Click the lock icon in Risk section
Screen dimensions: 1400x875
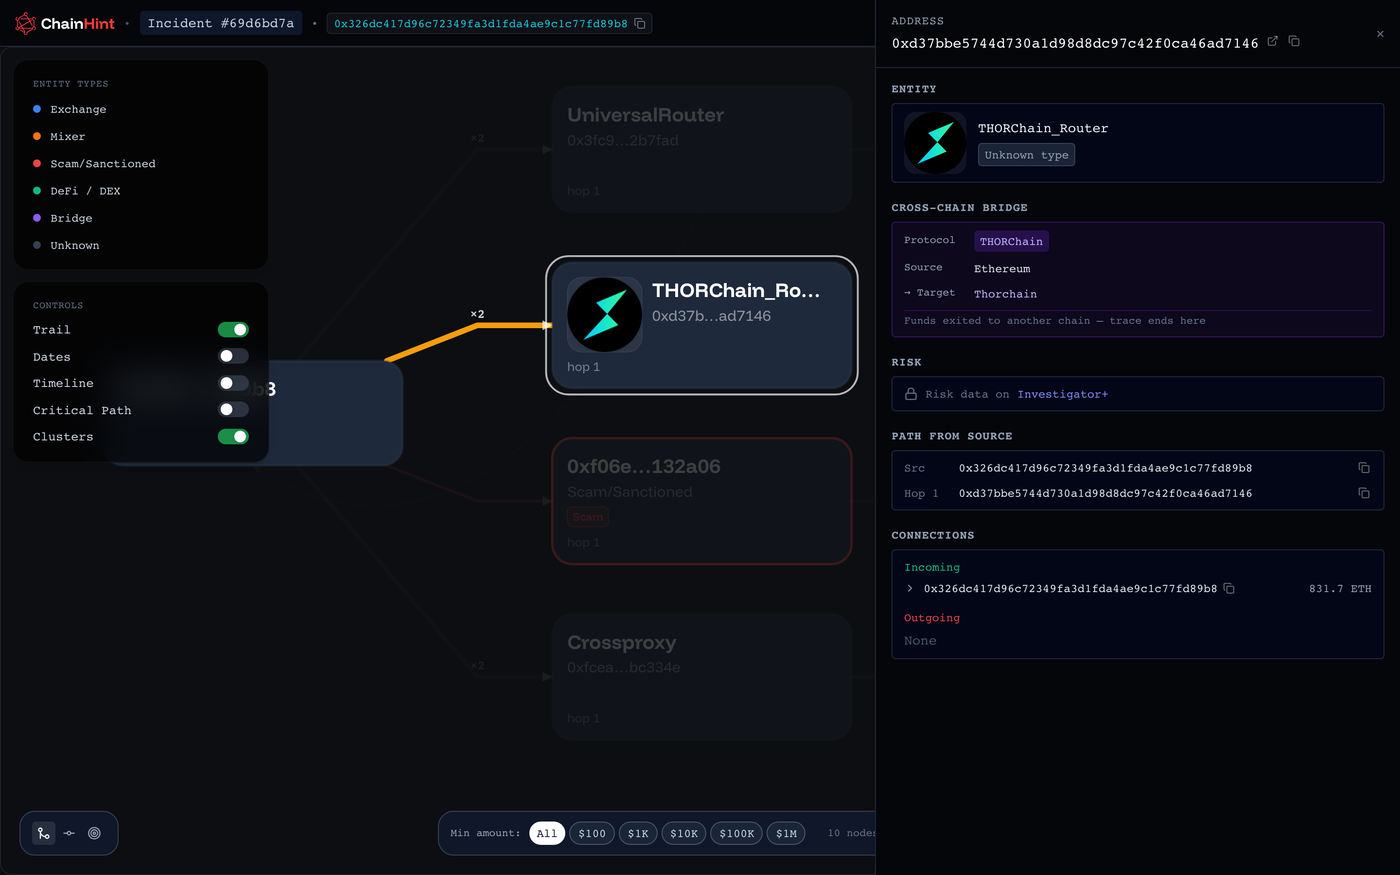[x=911, y=394]
